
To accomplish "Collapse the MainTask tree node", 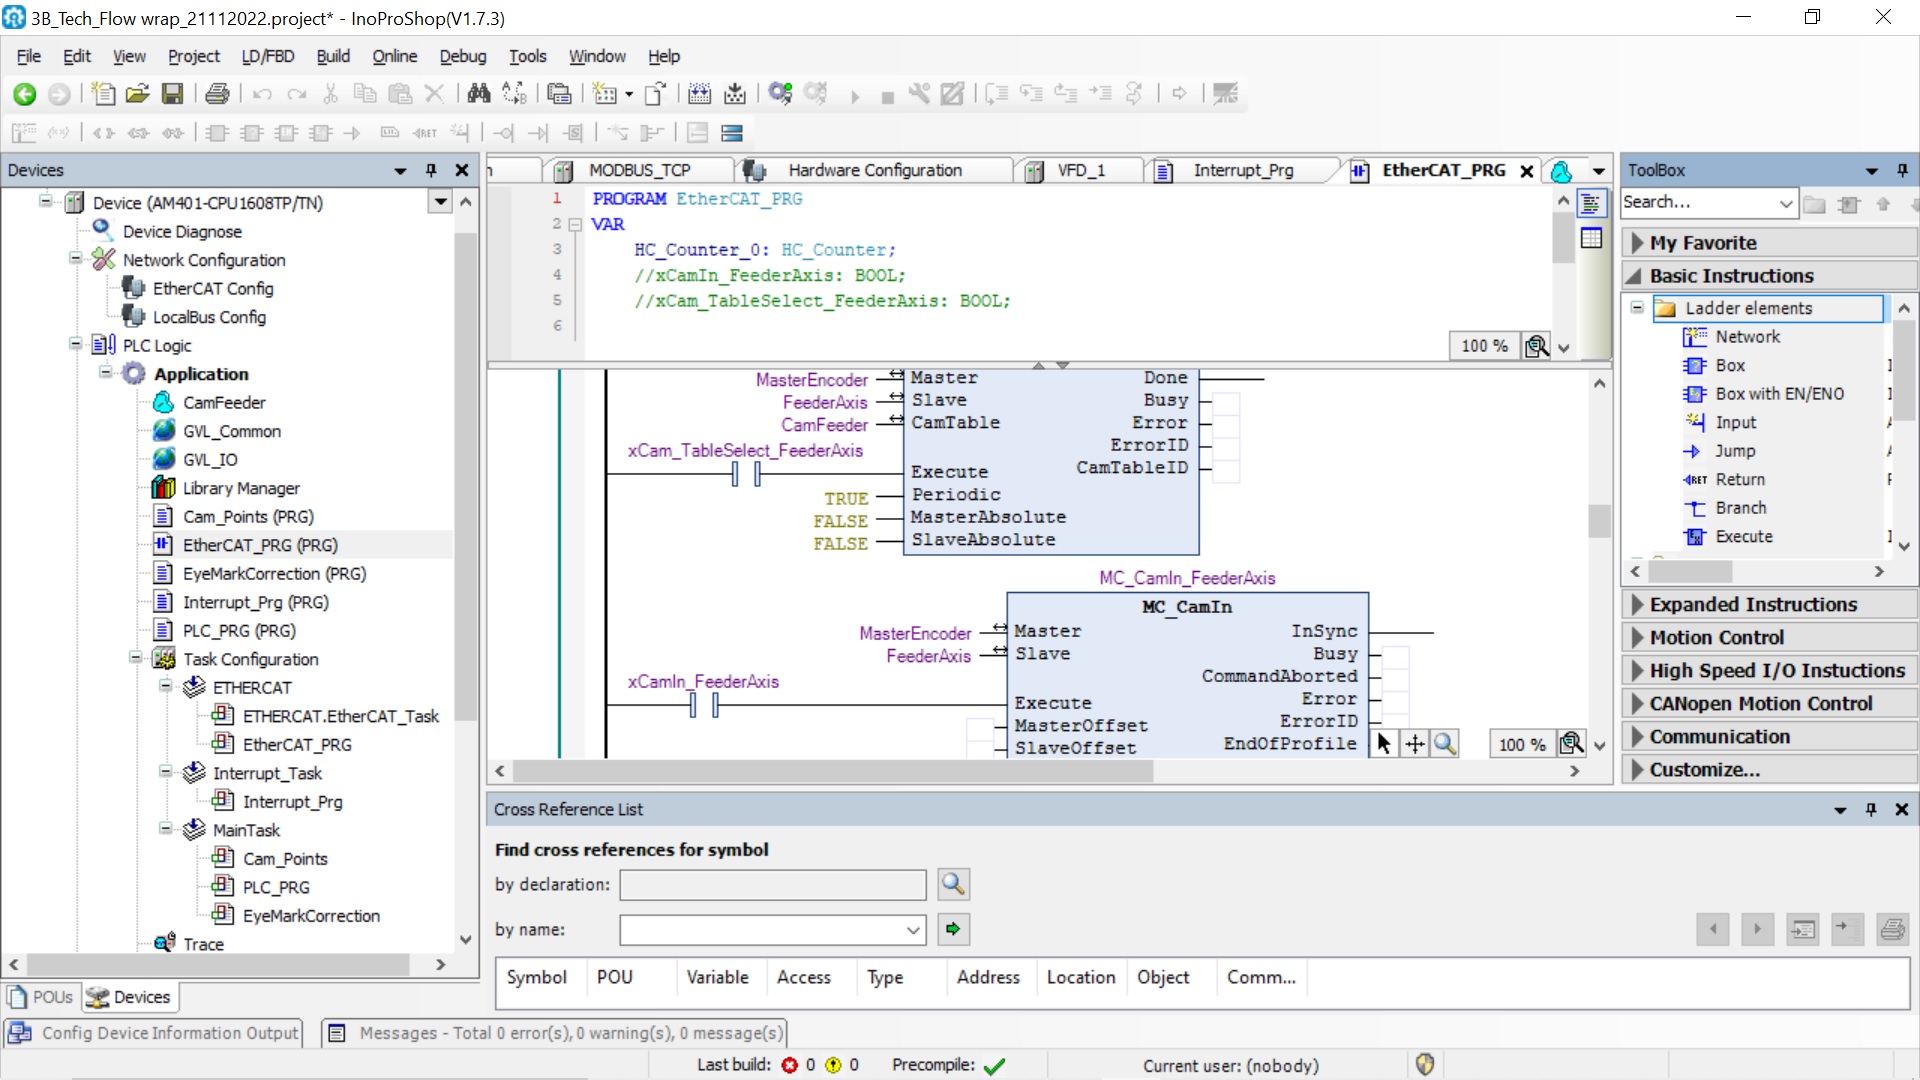I will coord(166,829).
